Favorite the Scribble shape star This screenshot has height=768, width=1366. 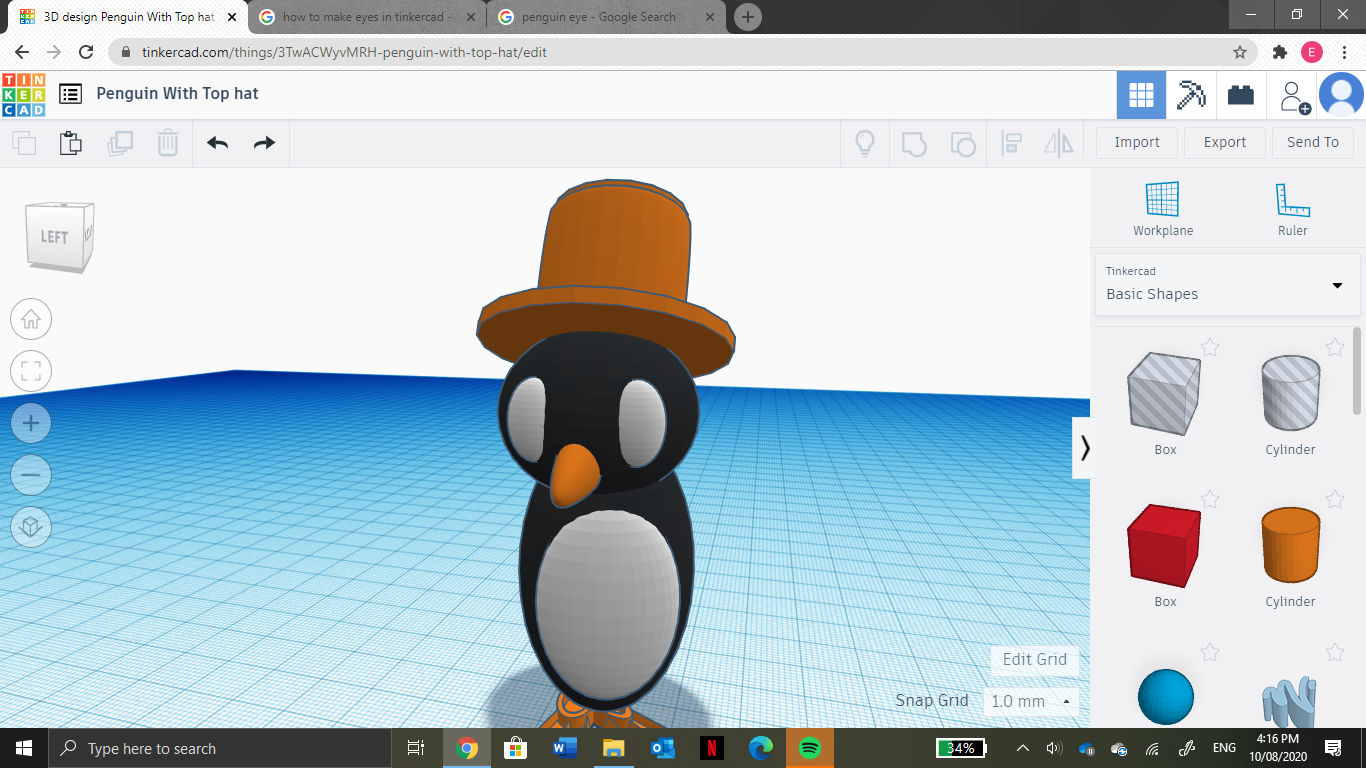1334,652
